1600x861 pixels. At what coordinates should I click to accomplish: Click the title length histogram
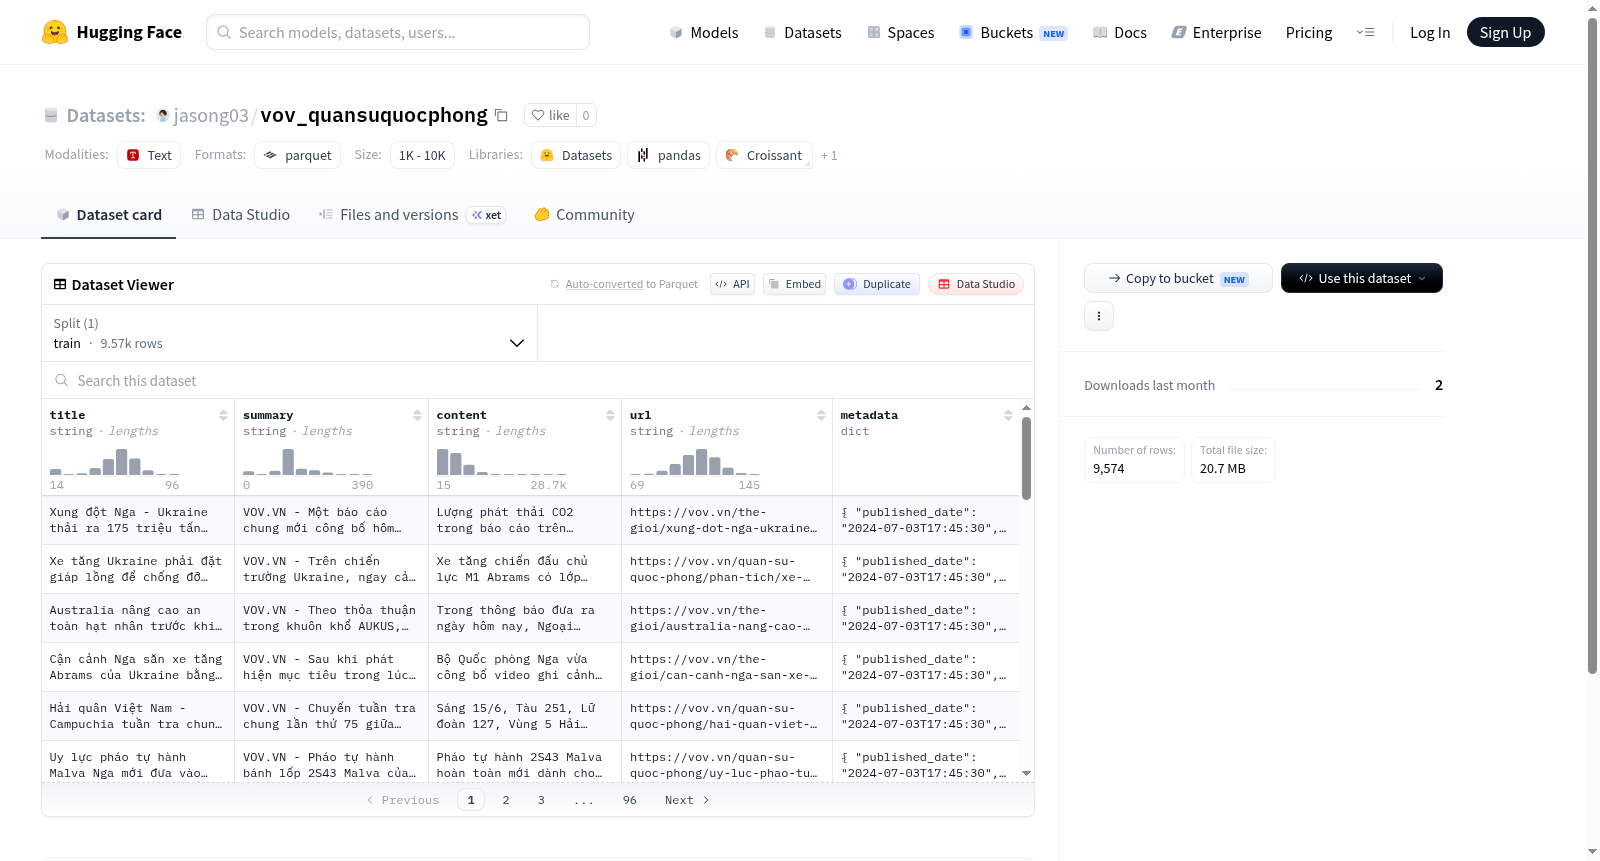115,461
